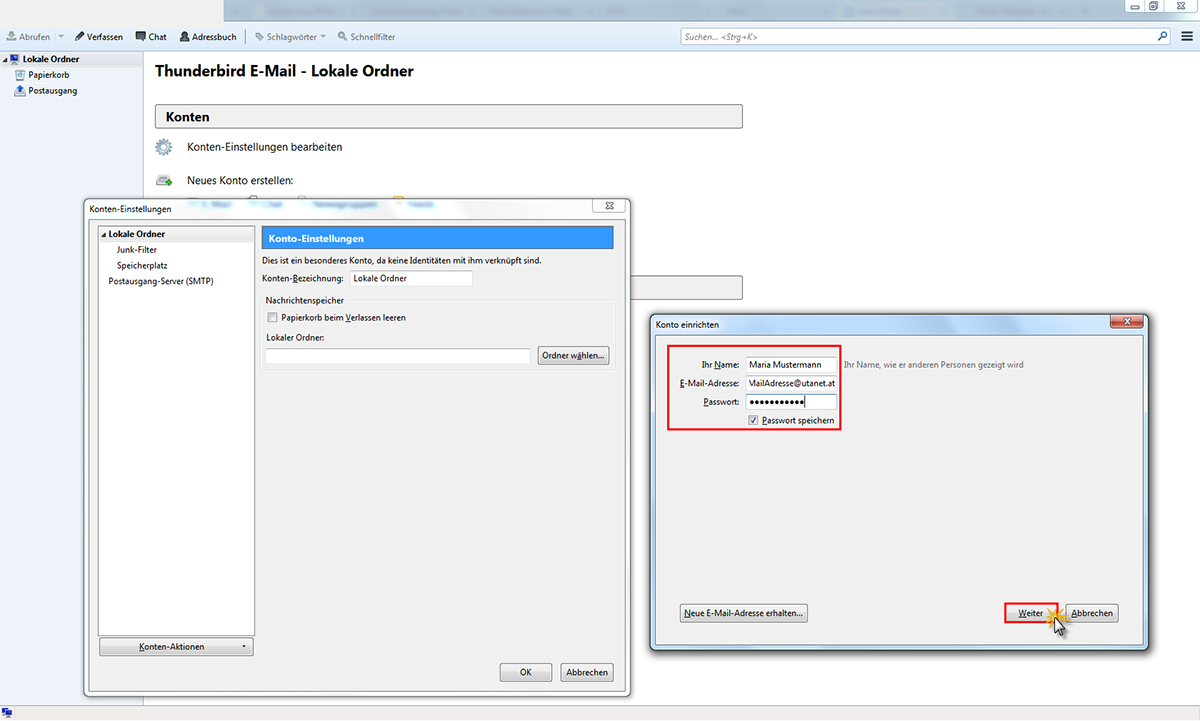Click the gear icon for Konten-Einstellungen bearbeiten
Image resolution: width=1200 pixels, height=721 pixels.
click(x=164, y=147)
